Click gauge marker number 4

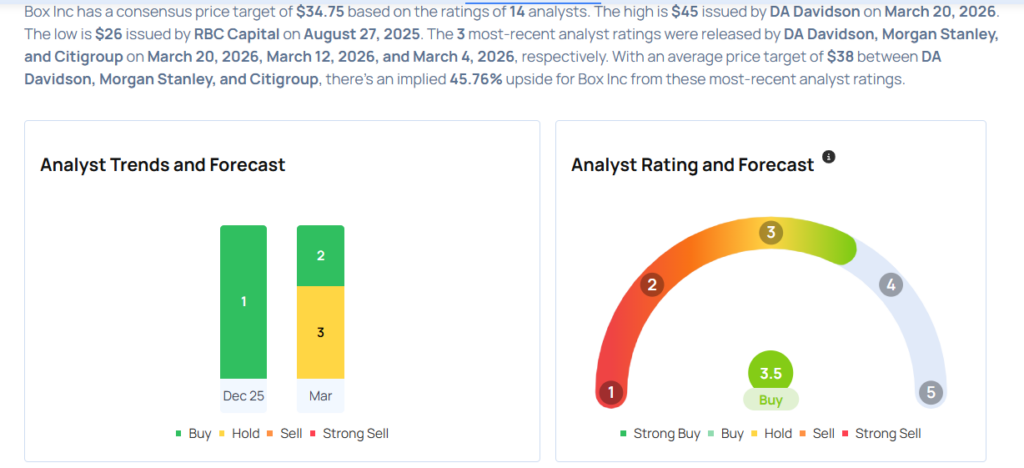[x=891, y=285]
